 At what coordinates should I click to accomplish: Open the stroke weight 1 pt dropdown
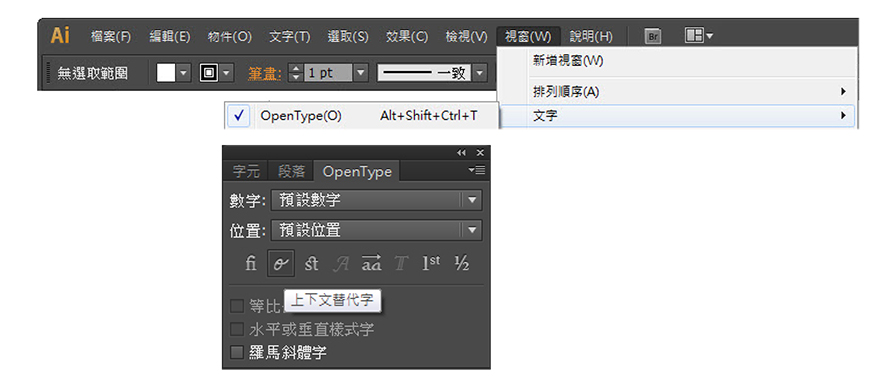[361, 73]
